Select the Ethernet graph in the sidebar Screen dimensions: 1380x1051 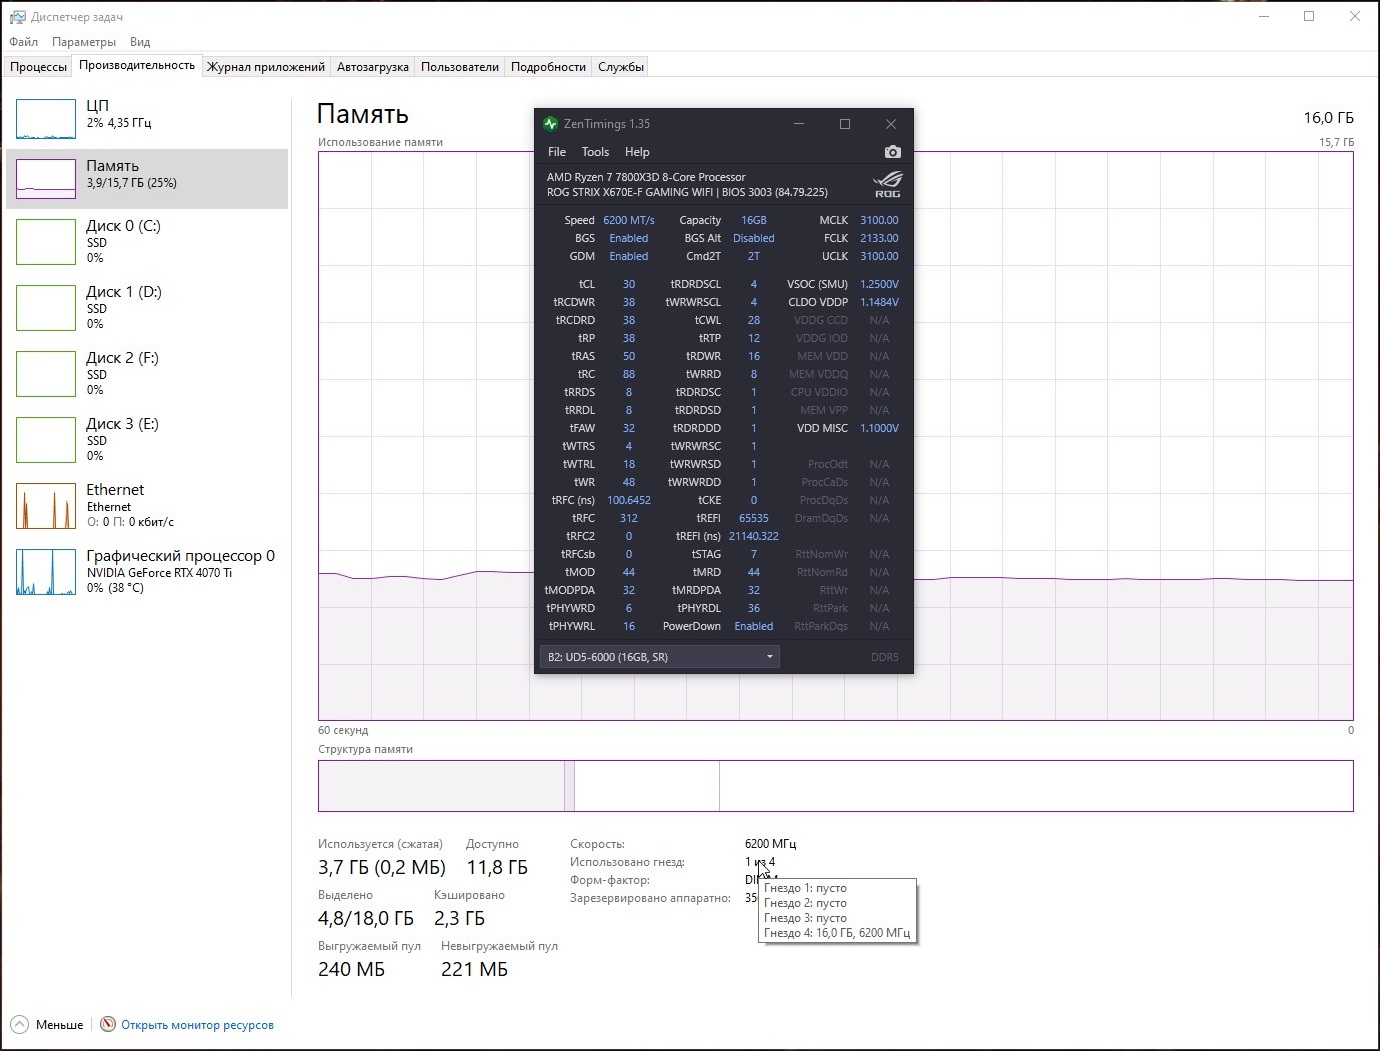46,506
